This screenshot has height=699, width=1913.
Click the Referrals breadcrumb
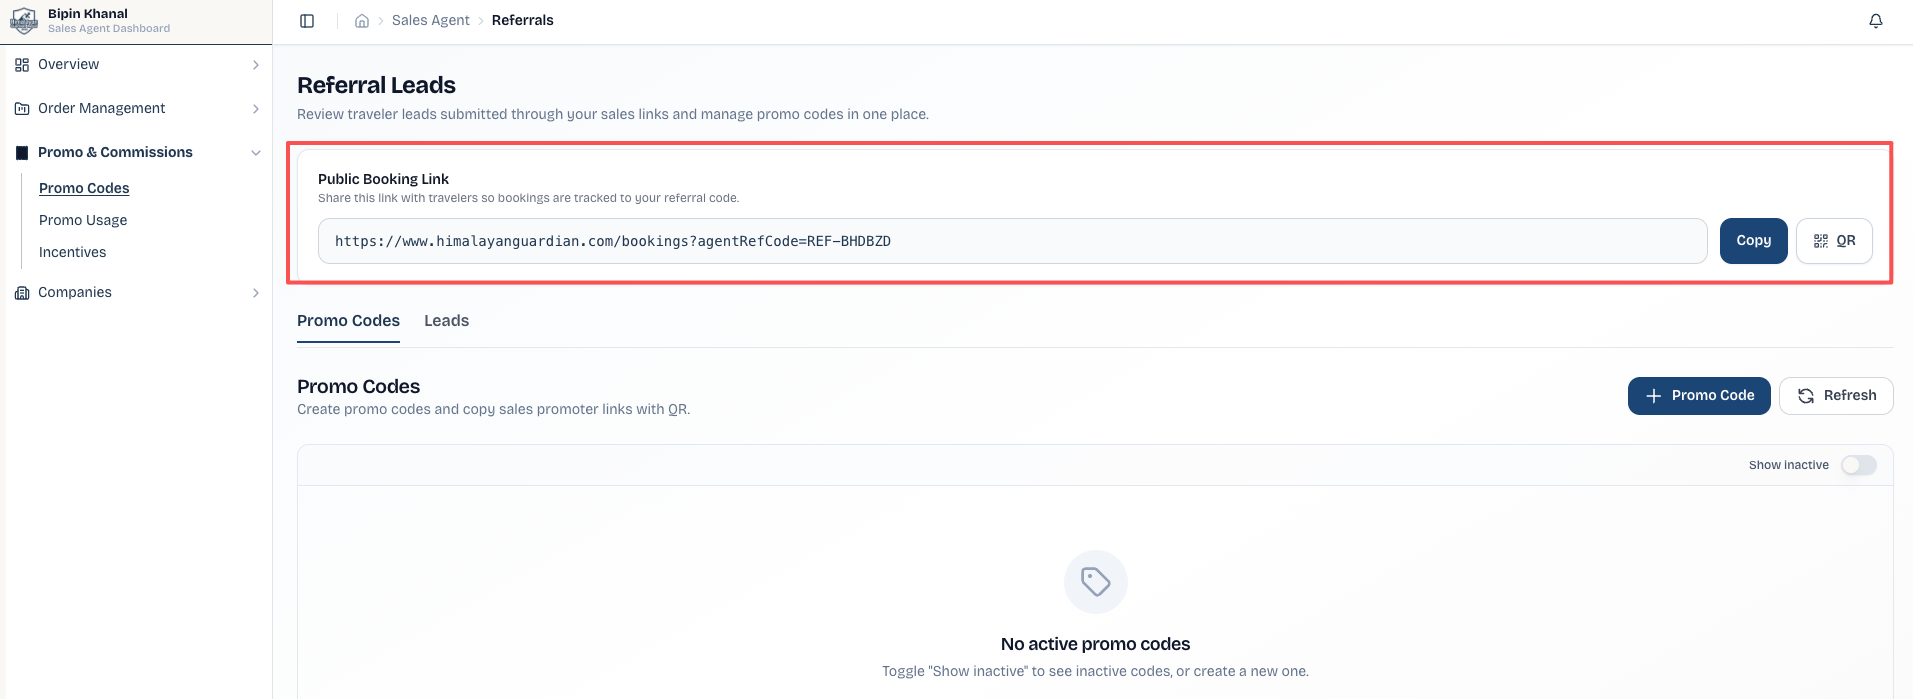click(x=523, y=21)
